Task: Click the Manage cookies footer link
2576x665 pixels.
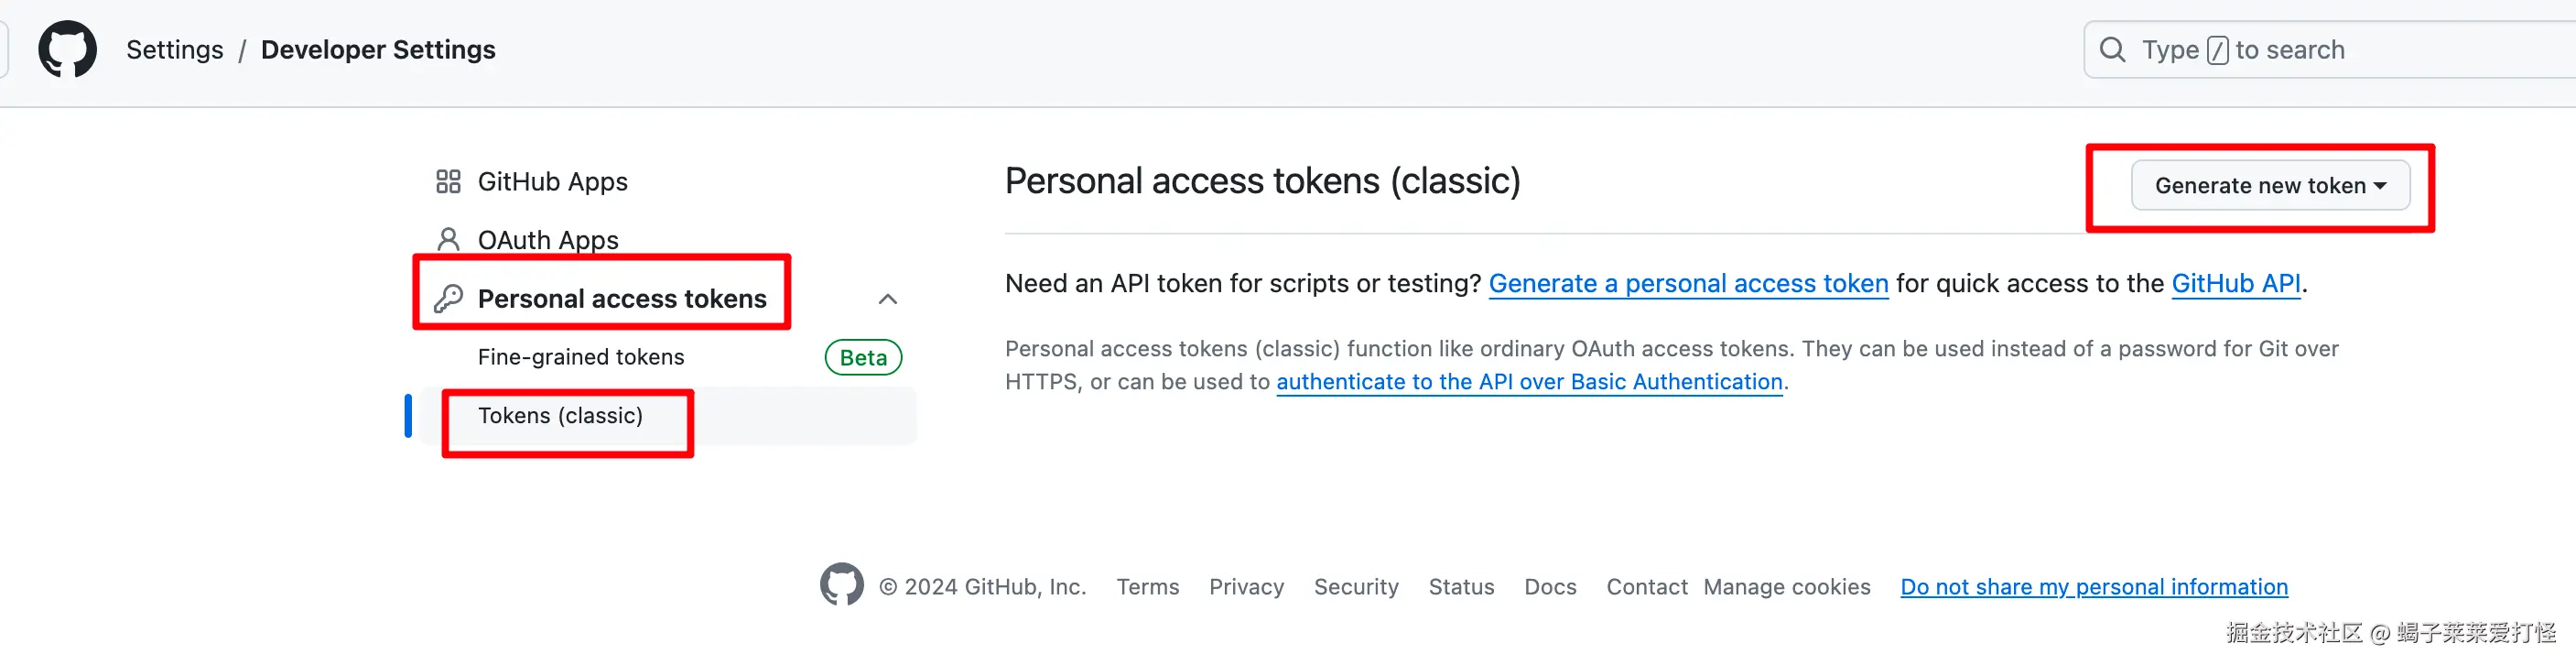Action: point(1786,587)
